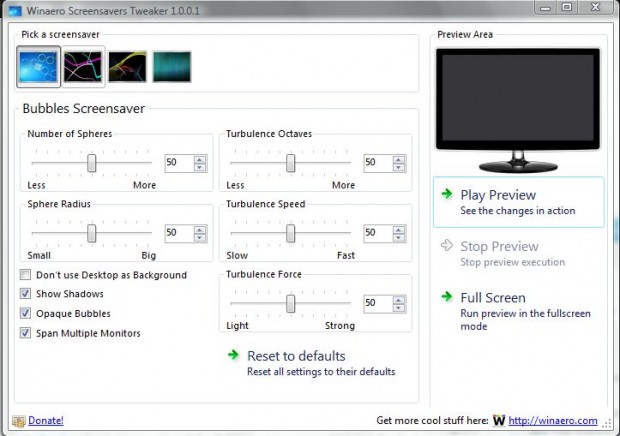Select the Aurora screensaver thumbnail

tap(171, 67)
